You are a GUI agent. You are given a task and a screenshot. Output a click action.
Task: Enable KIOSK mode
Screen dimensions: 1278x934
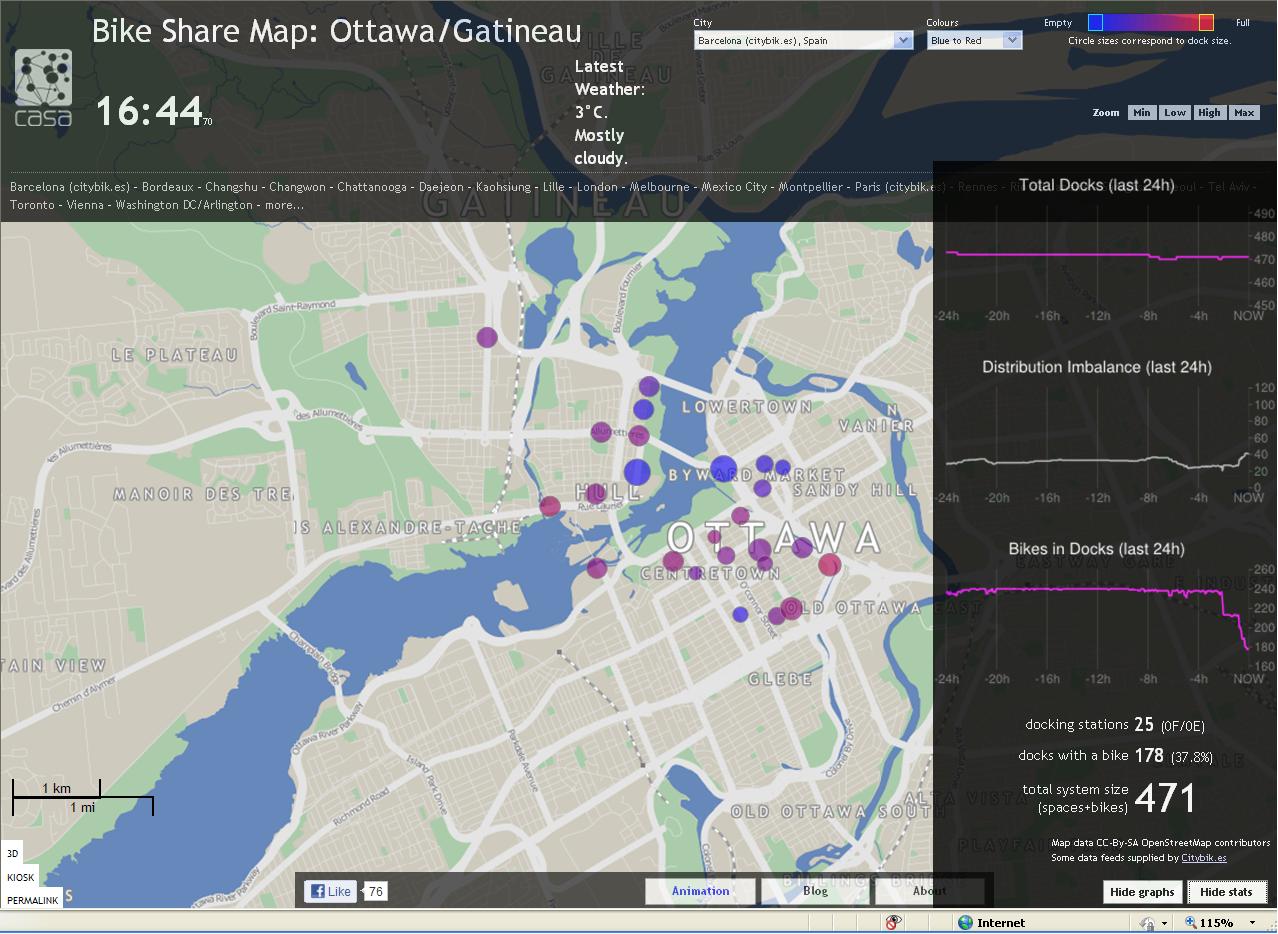19,877
